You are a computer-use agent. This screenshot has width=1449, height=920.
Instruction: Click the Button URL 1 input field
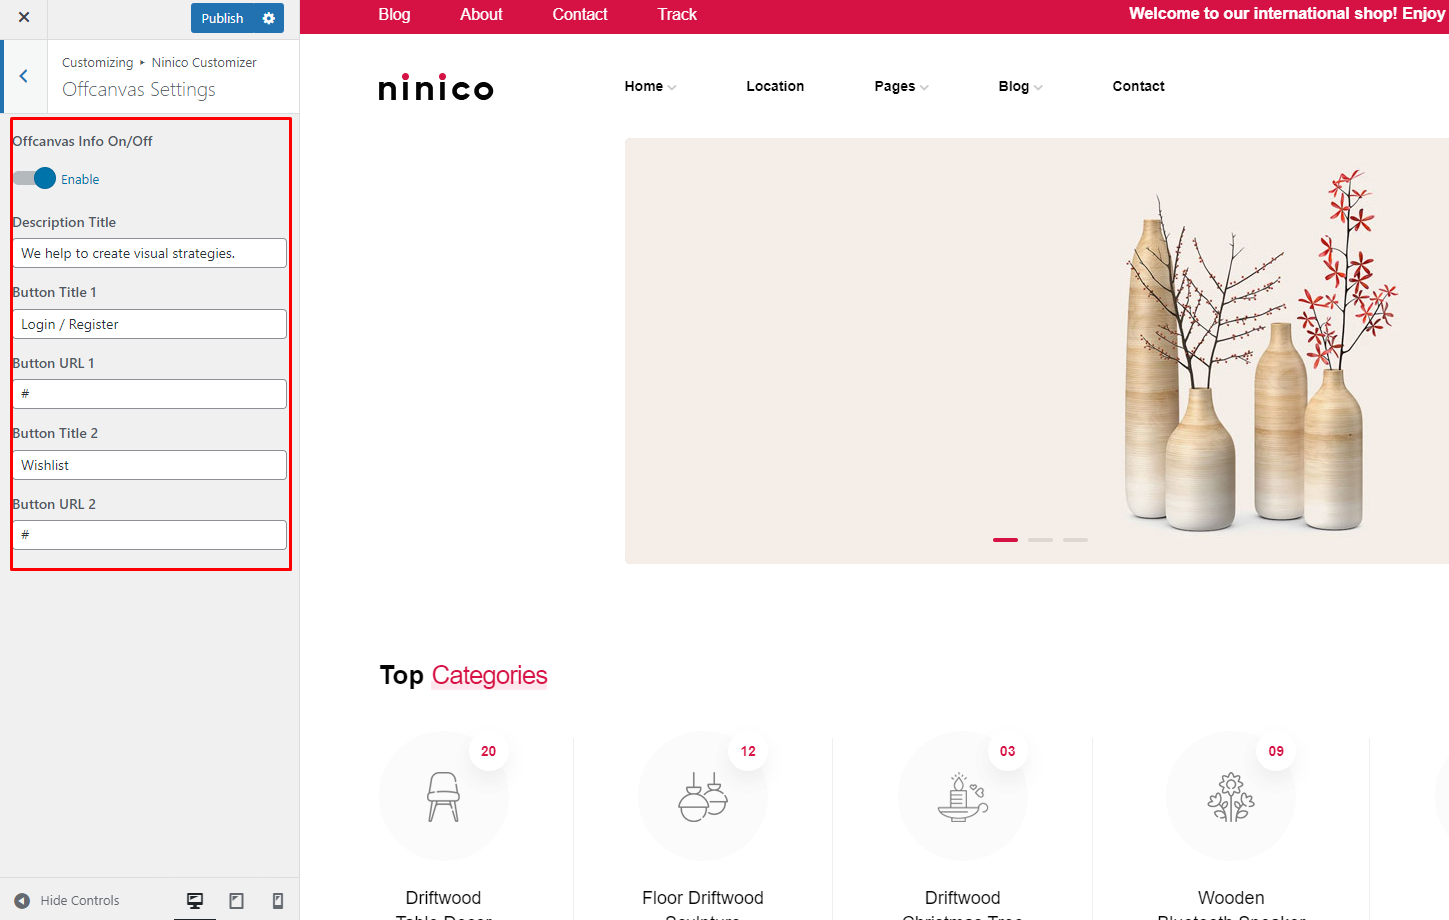coord(150,394)
